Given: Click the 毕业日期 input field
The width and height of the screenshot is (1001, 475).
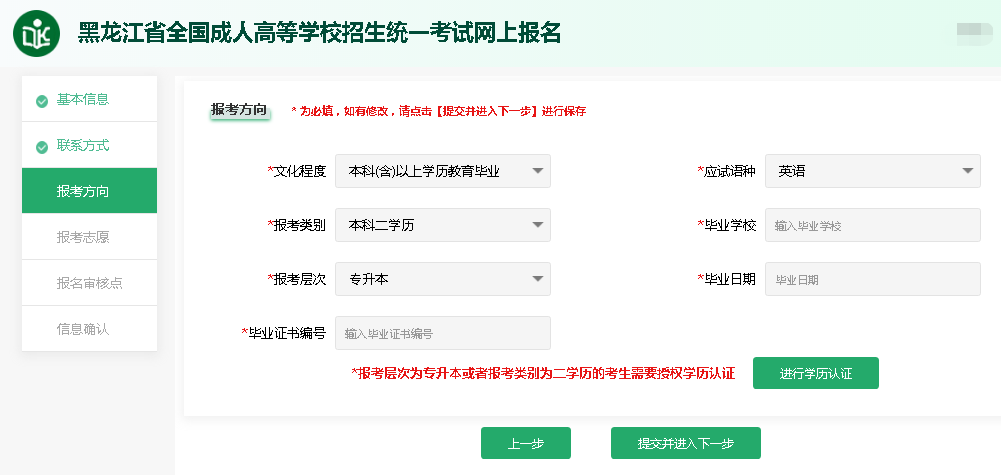Looking at the screenshot, I should [x=872, y=279].
